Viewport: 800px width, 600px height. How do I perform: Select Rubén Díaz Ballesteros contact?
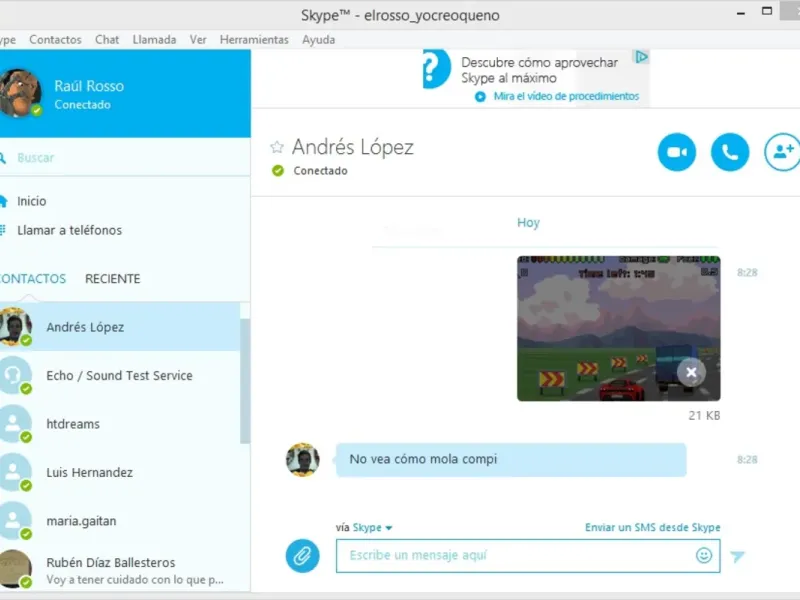pos(120,569)
